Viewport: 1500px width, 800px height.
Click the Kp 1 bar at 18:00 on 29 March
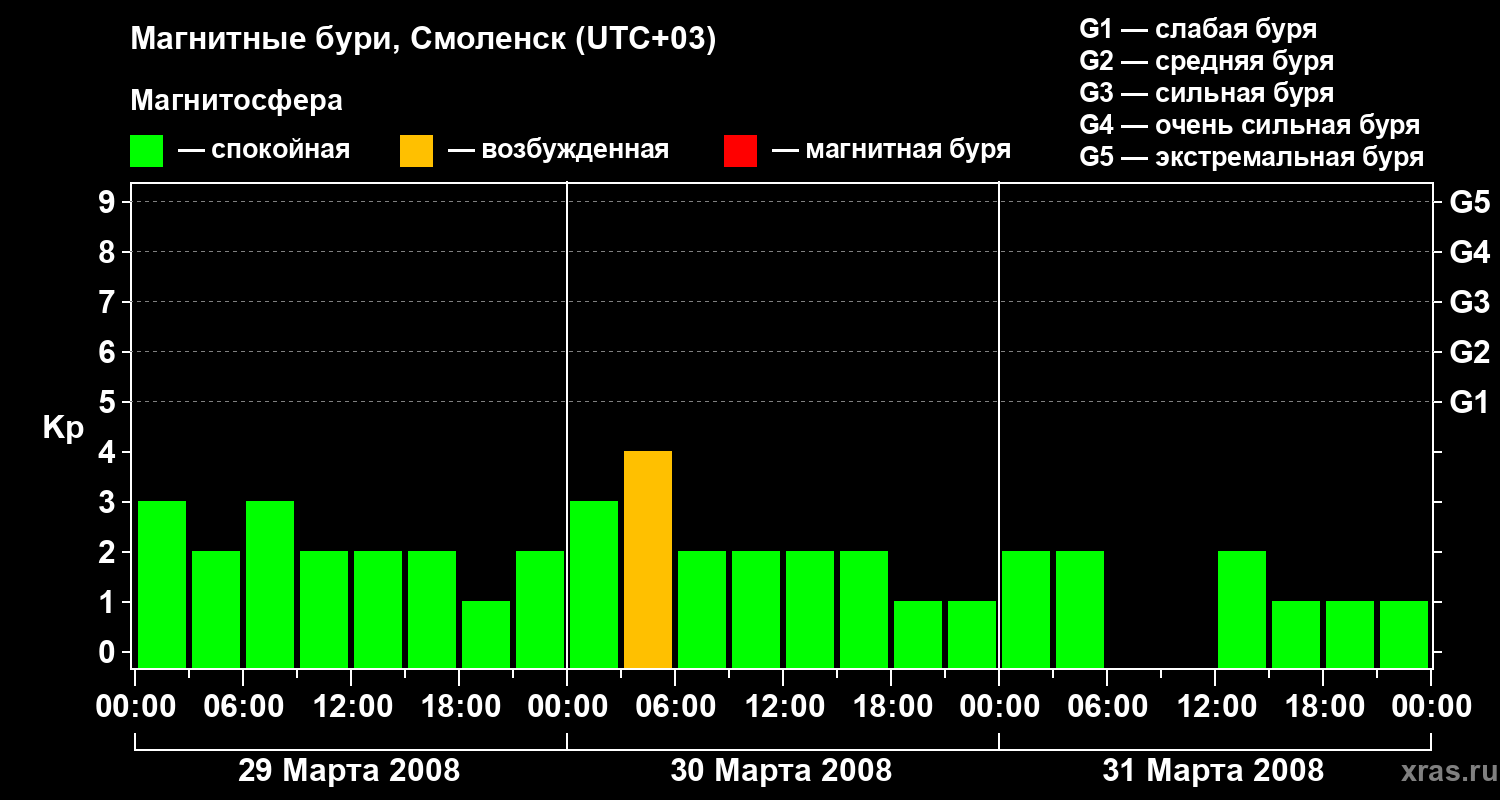point(486,635)
